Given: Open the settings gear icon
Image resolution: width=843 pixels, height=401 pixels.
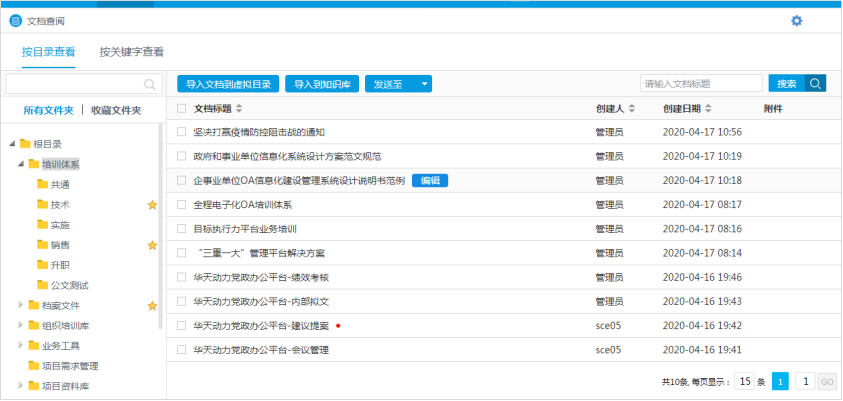Looking at the screenshot, I should (796, 20).
